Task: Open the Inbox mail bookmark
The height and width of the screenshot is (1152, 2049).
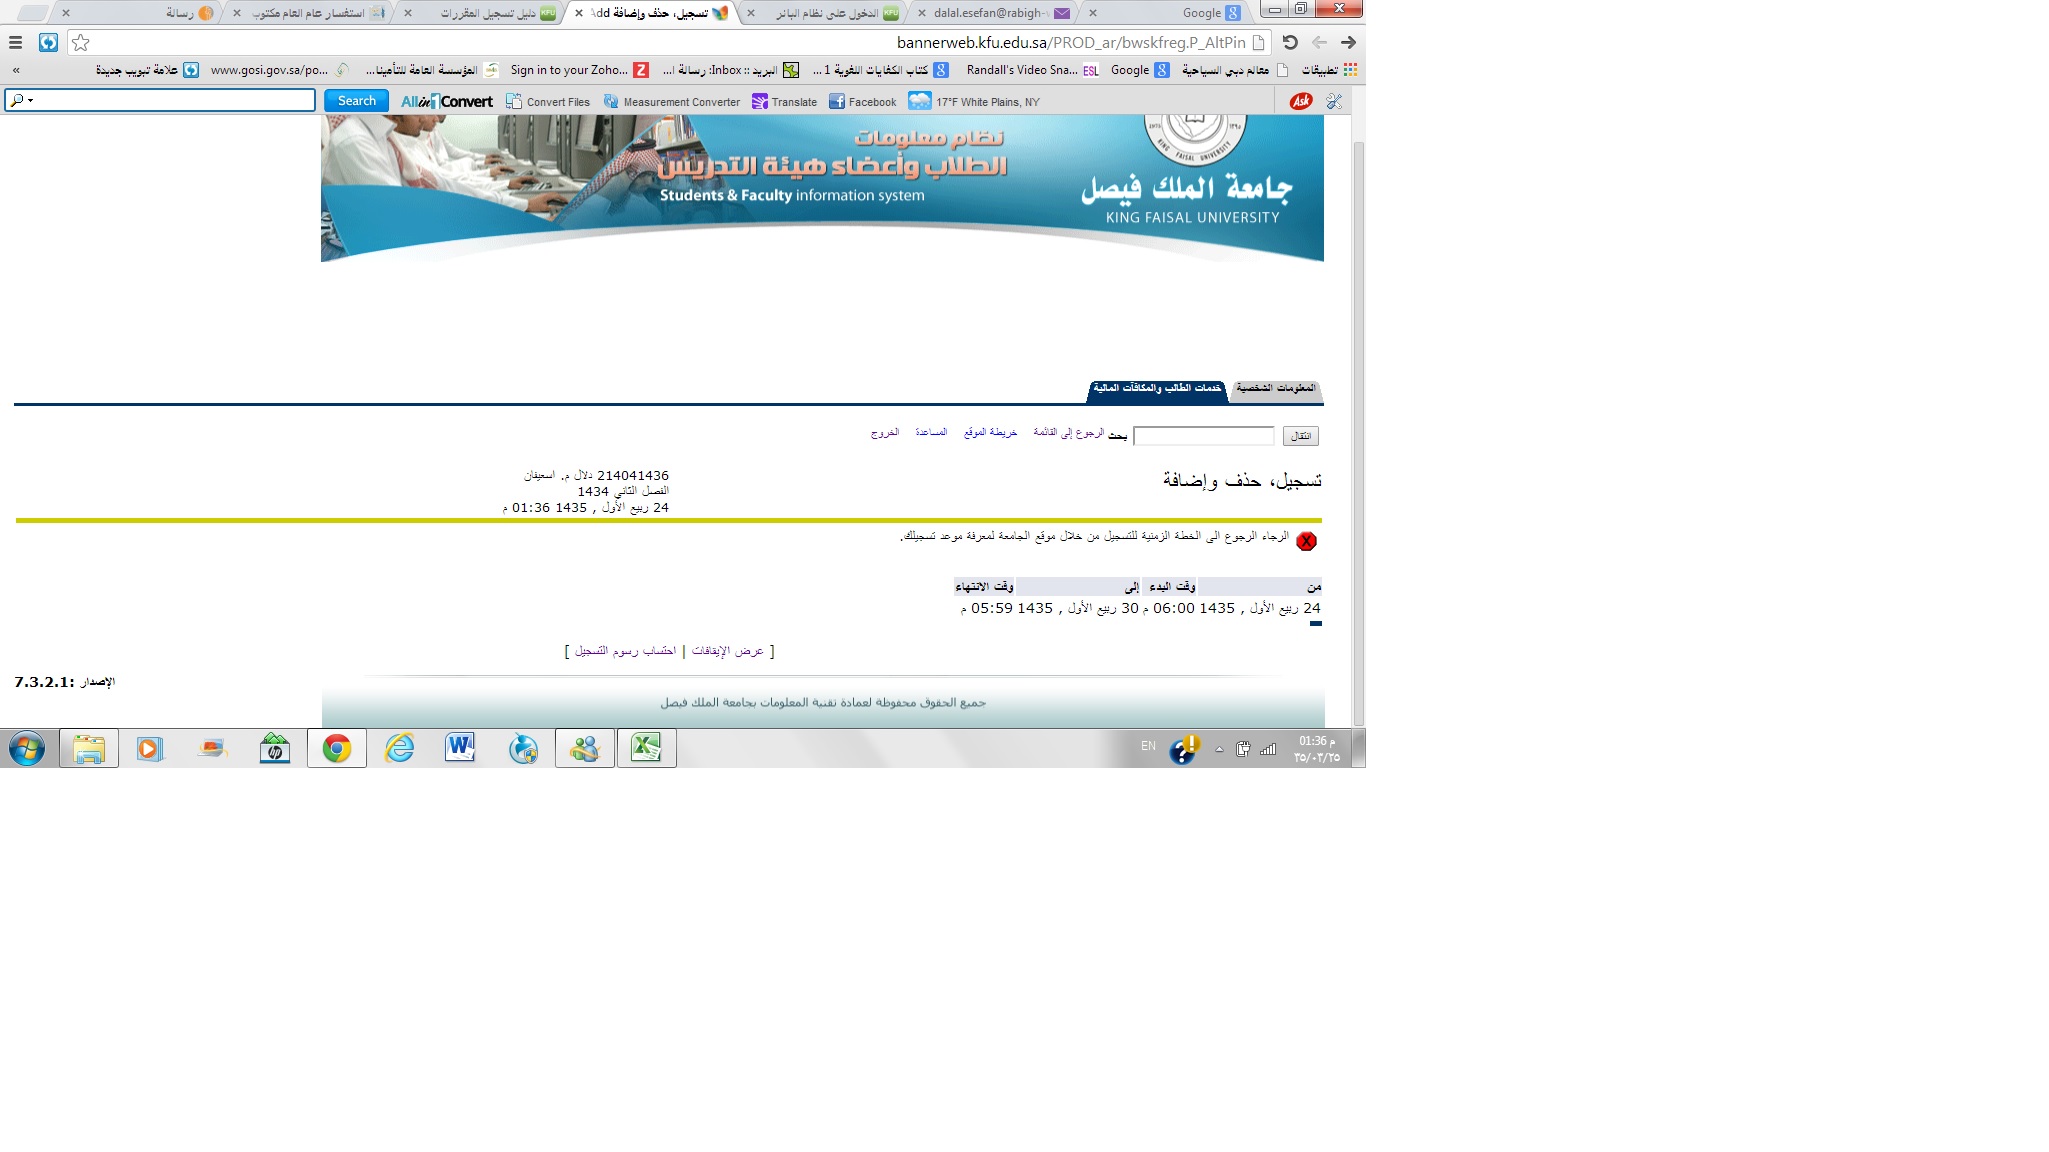Action: 731,70
